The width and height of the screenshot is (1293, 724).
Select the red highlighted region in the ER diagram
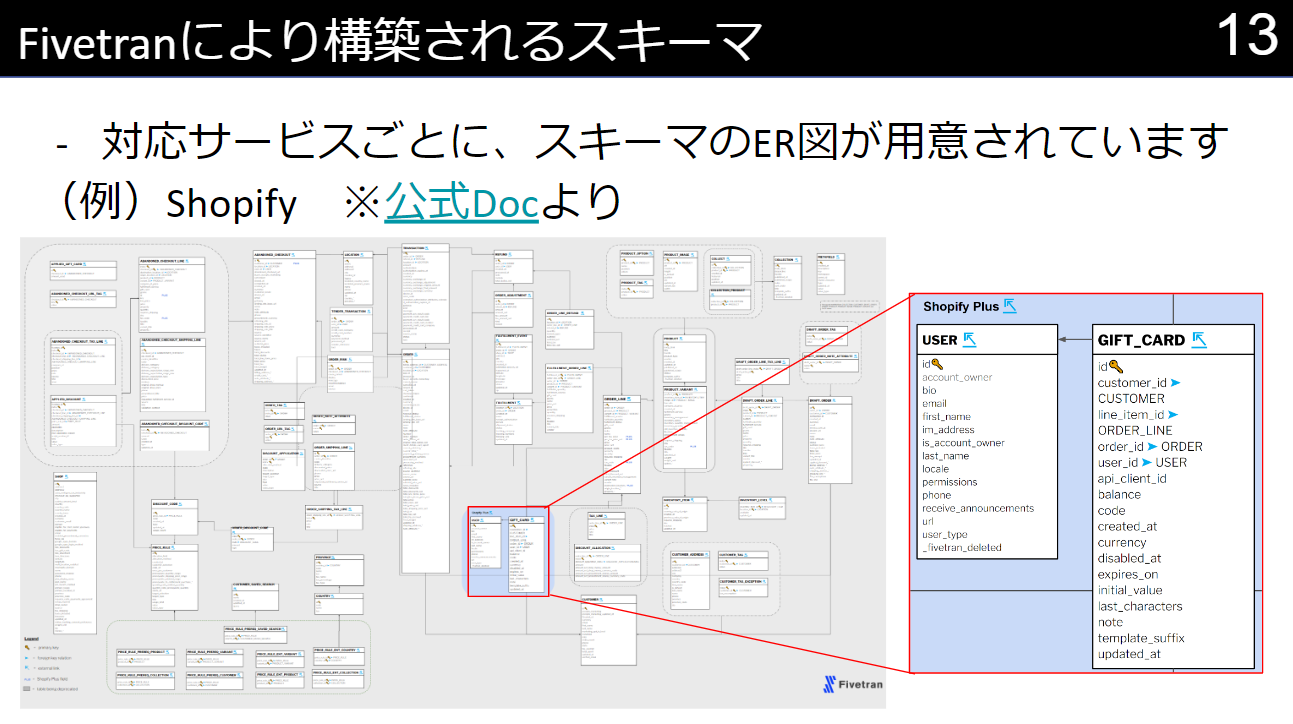[x=507, y=553]
